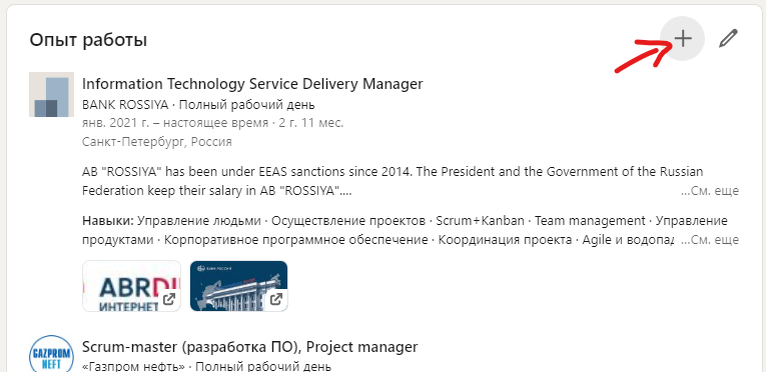Open Information Technology Service Delivery Manager position

252,84
